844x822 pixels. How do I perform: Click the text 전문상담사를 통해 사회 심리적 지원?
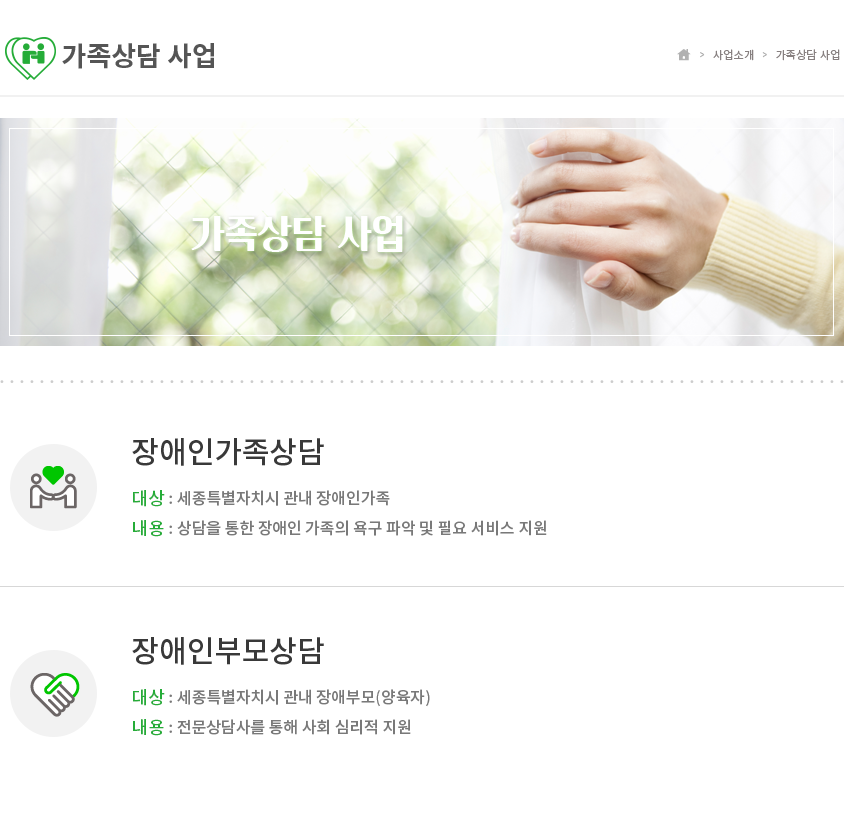coord(294,727)
